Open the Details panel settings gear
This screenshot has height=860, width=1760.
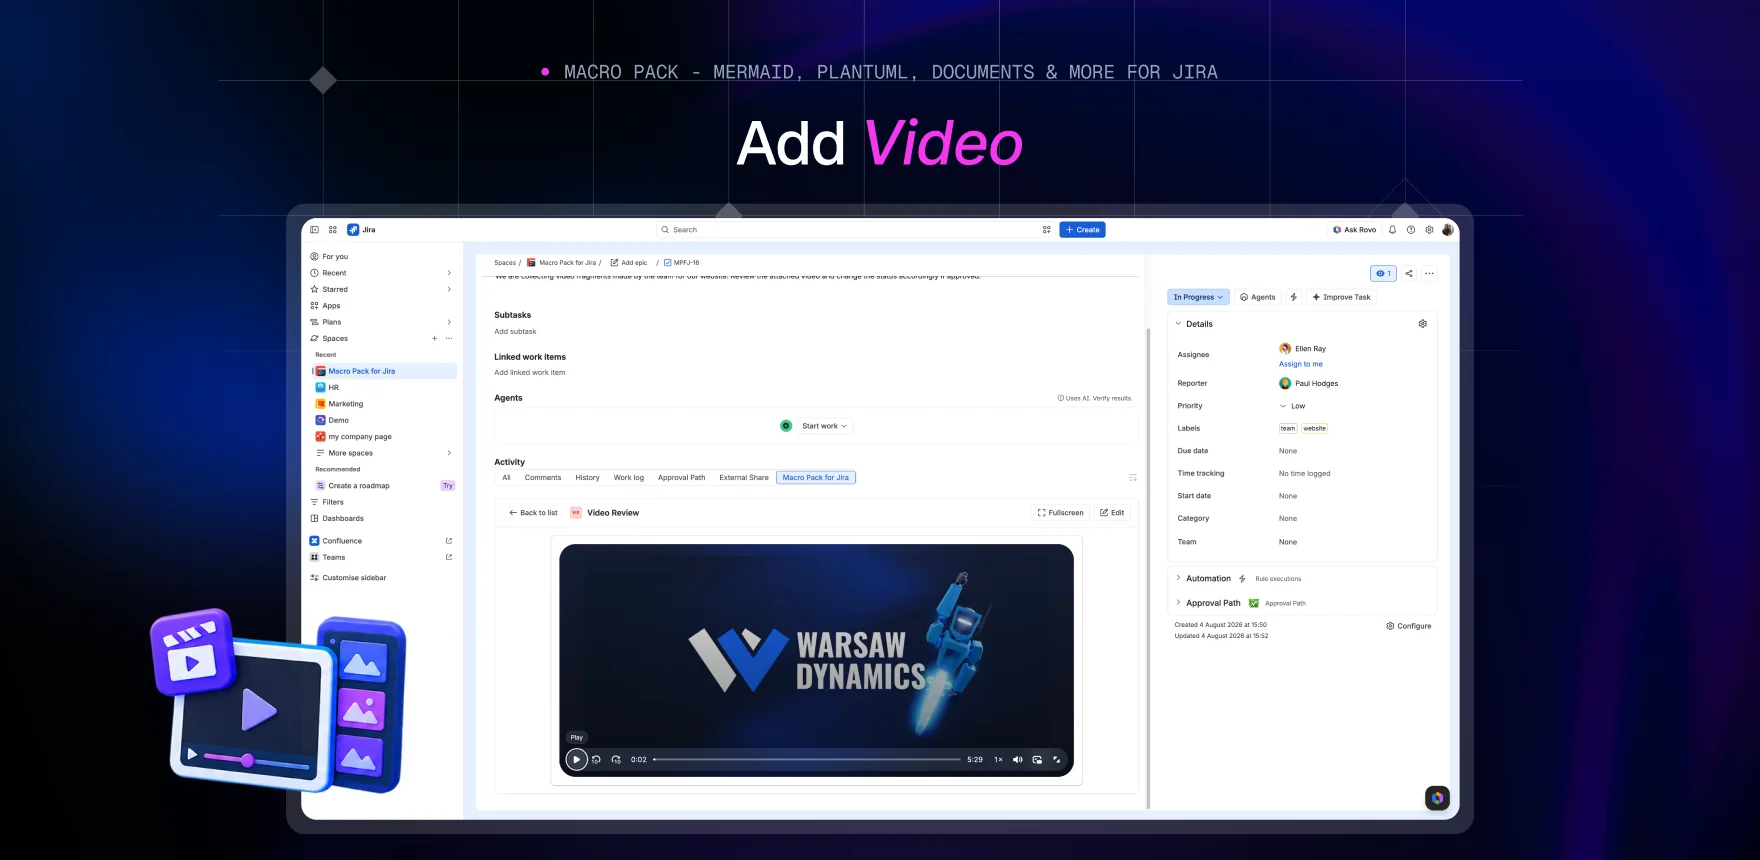click(x=1423, y=324)
